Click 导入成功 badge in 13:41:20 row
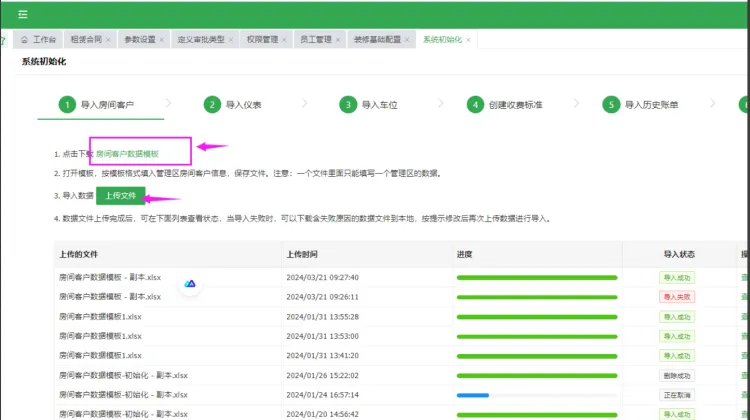Image resolution: width=750 pixels, height=420 pixels. (677, 356)
